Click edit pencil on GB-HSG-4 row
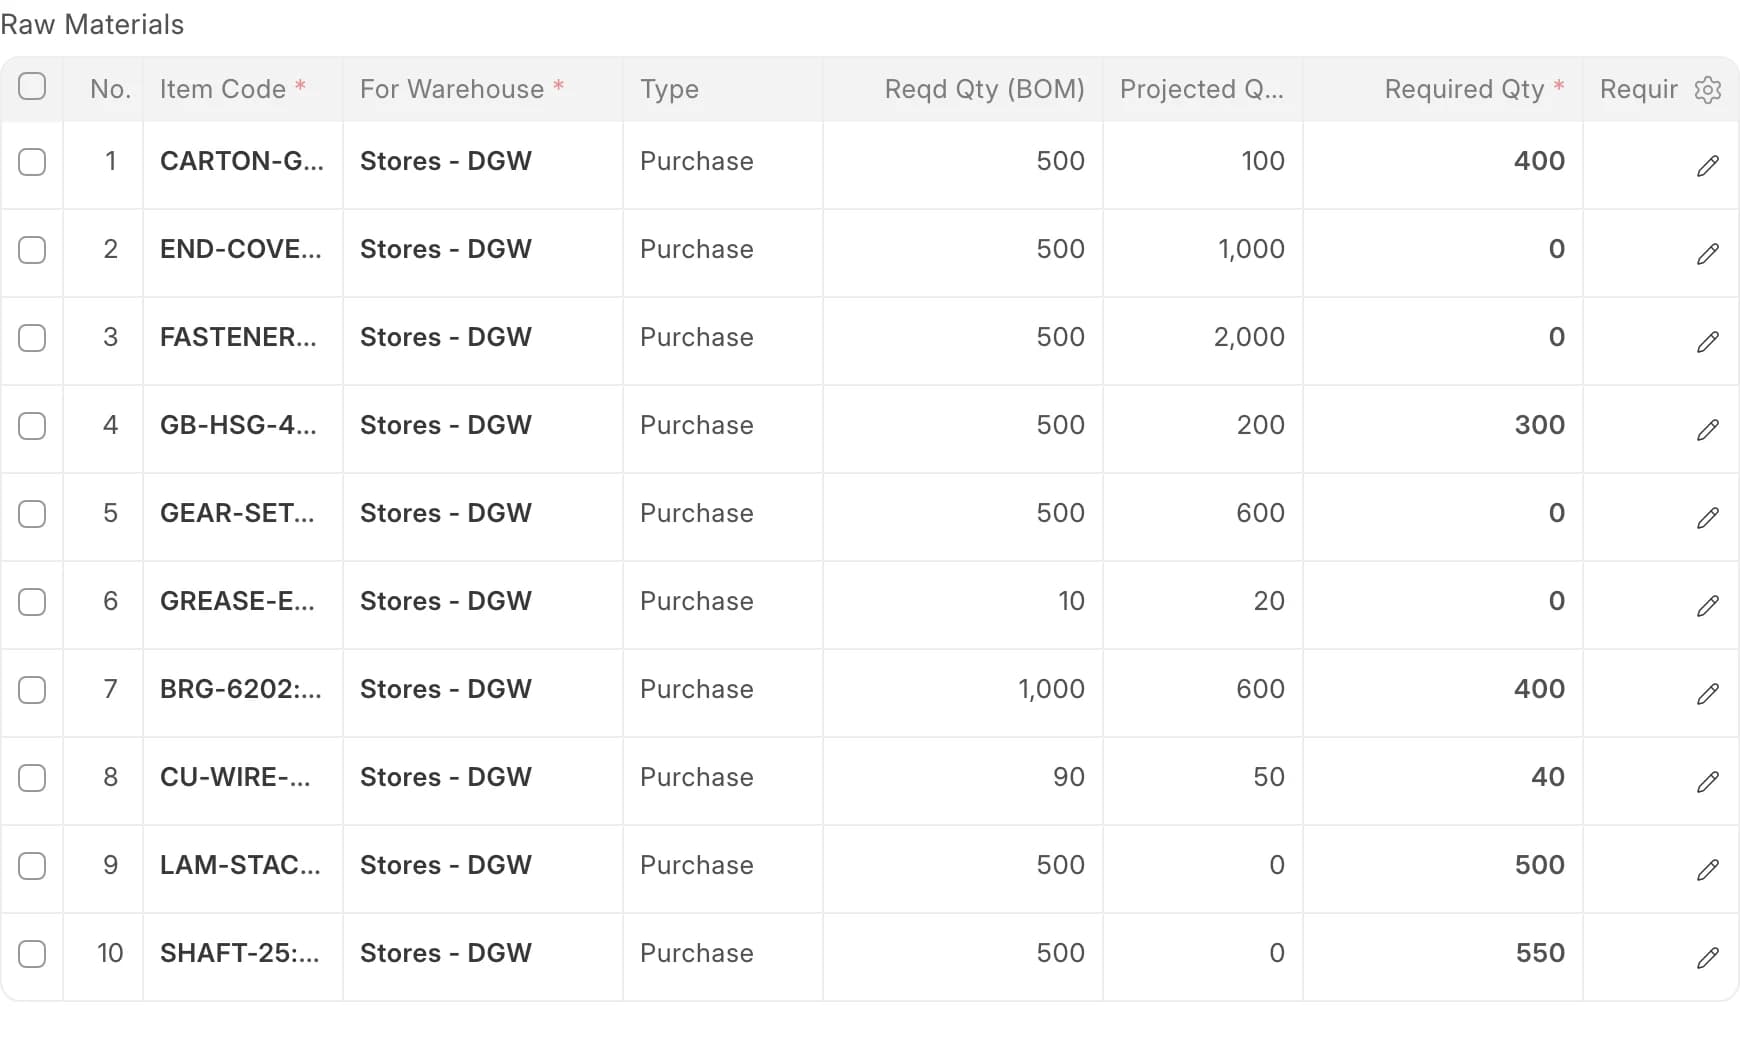The height and width of the screenshot is (1050, 1740). pyautogui.click(x=1708, y=430)
